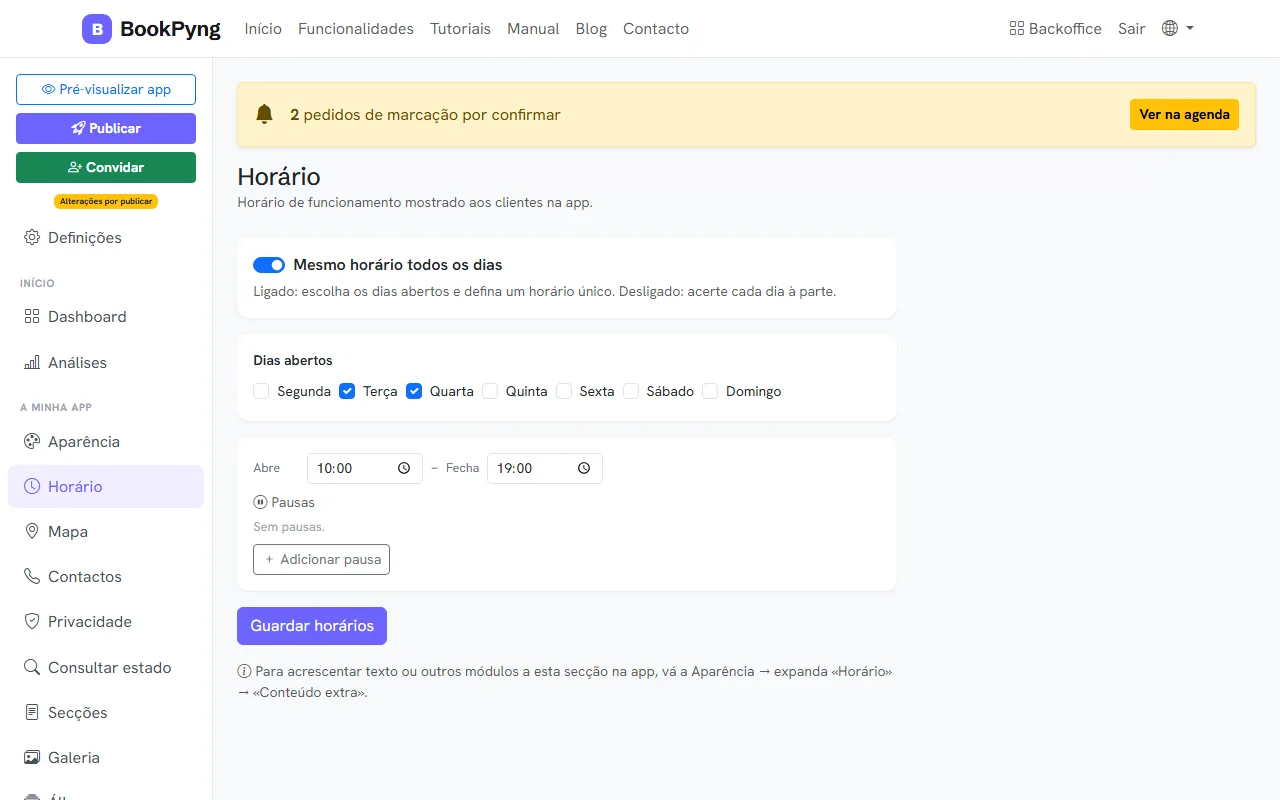This screenshot has height=800, width=1280.
Task: Click the Secções document icon
Action: point(31,712)
